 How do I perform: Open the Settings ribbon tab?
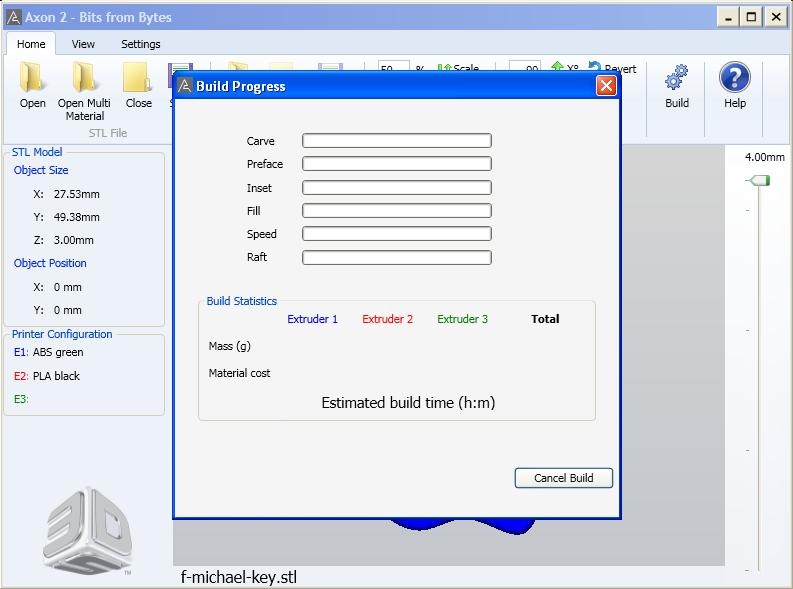pos(141,44)
